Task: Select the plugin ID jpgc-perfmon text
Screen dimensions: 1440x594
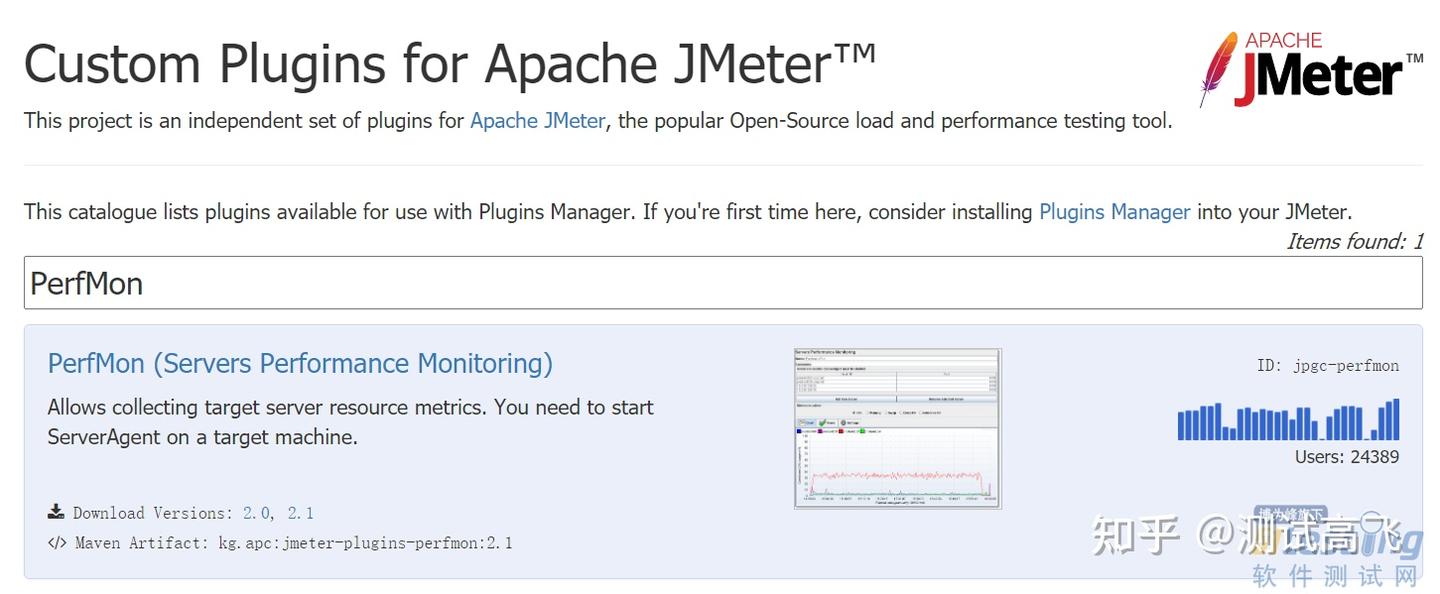Action: click(x=1327, y=366)
